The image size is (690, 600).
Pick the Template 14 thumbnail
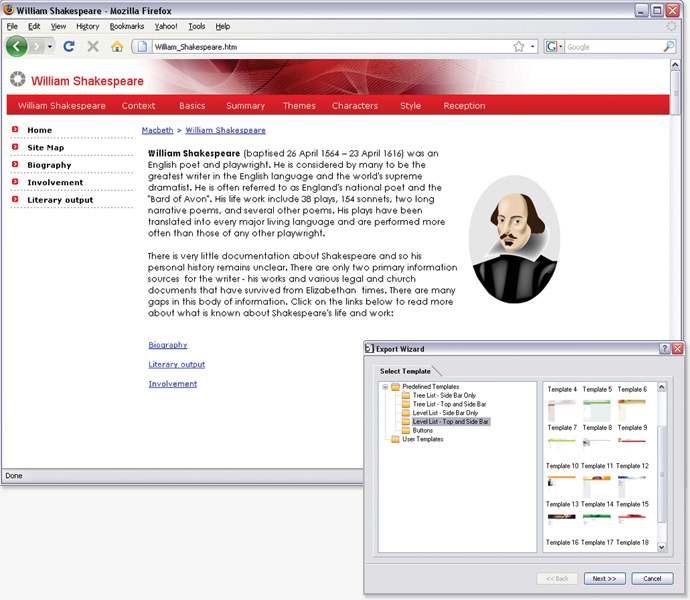(597, 519)
